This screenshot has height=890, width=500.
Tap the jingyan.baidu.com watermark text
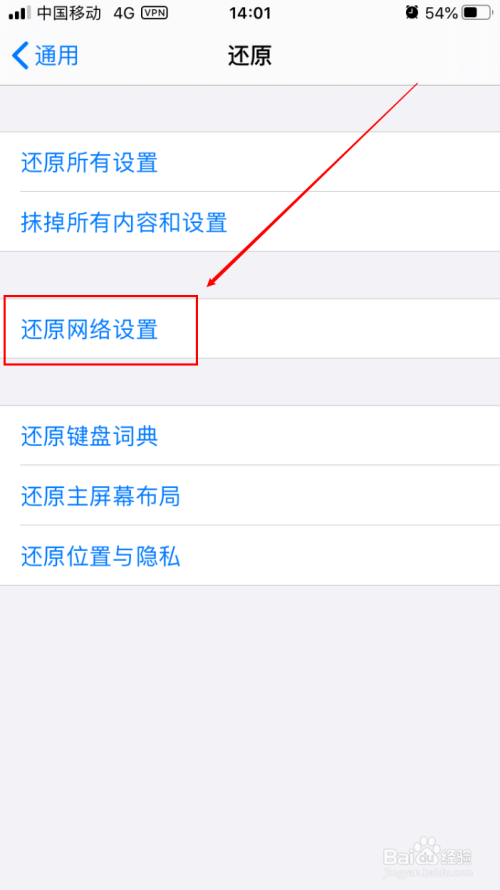426,871
